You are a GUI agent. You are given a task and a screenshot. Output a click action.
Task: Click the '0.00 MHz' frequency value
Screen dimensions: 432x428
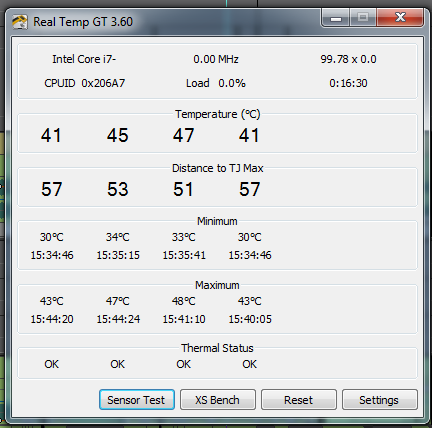pyautogui.click(x=216, y=59)
